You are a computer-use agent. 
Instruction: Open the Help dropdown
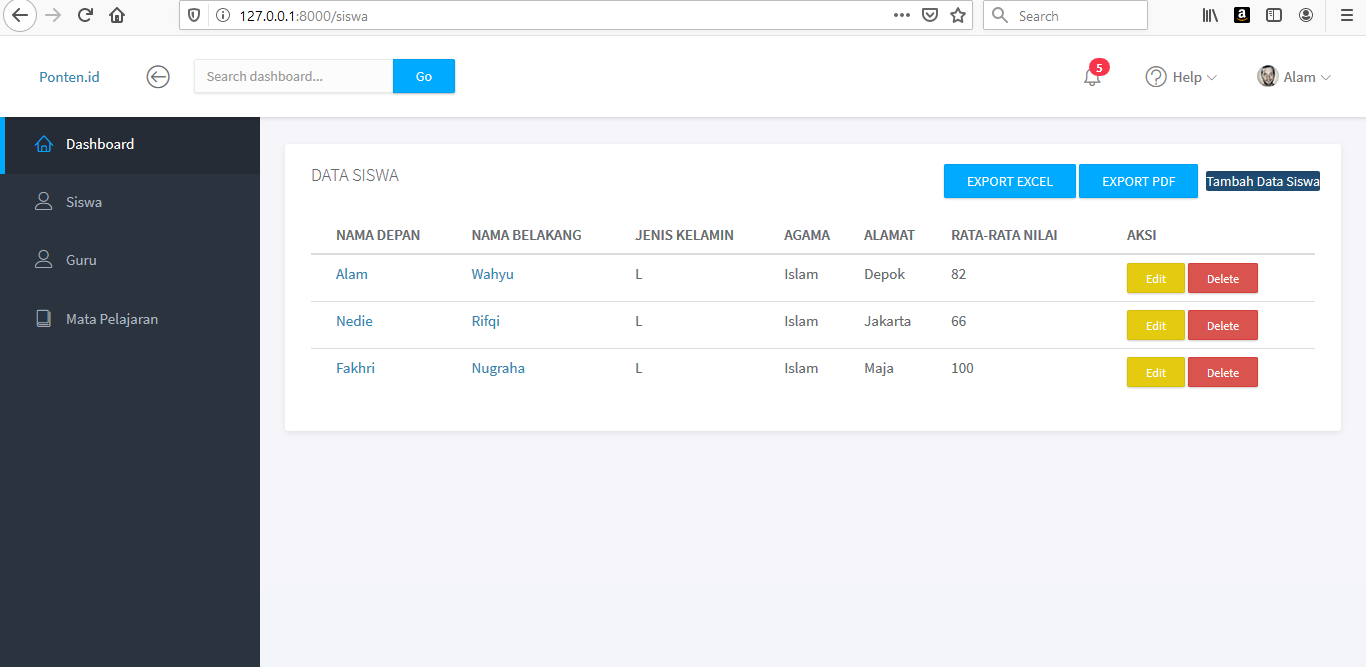pyautogui.click(x=1181, y=76)
